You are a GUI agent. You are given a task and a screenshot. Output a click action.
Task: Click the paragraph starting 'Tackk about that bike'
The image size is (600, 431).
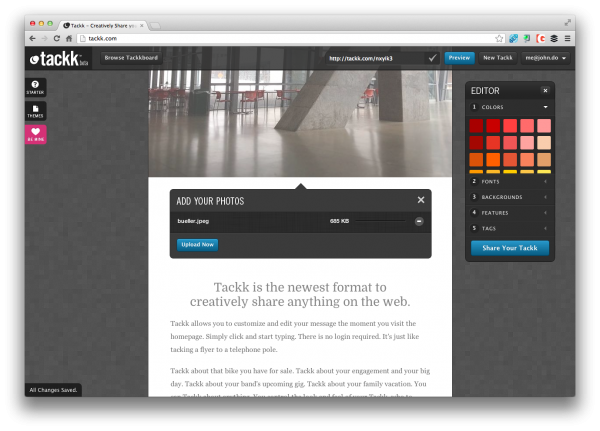point(300,382)
